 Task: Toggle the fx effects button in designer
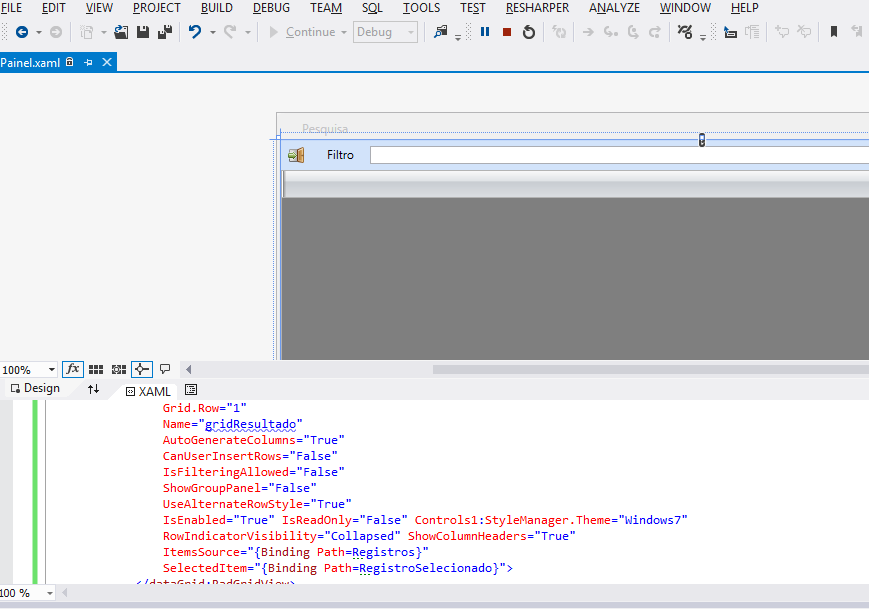[73, 369]
